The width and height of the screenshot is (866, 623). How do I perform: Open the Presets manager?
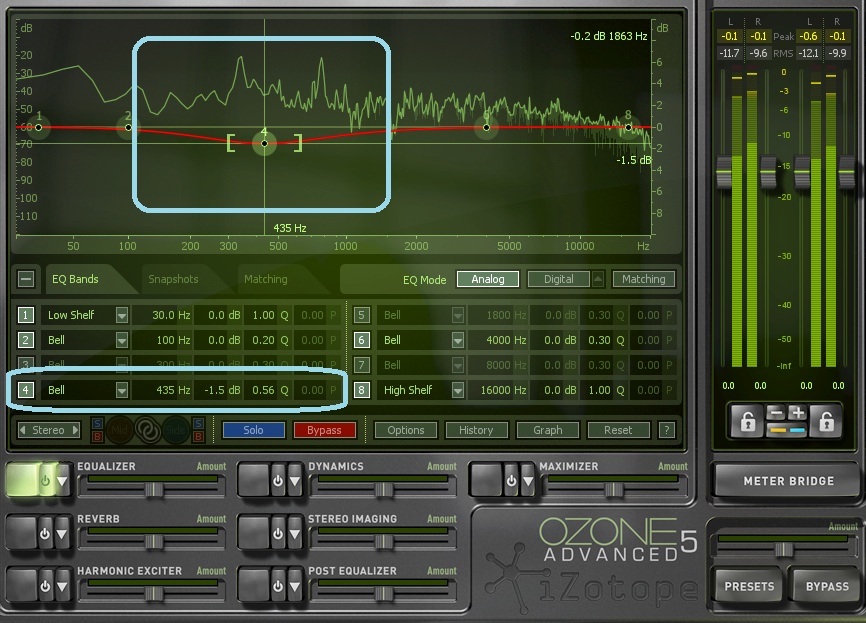(749, 586)
